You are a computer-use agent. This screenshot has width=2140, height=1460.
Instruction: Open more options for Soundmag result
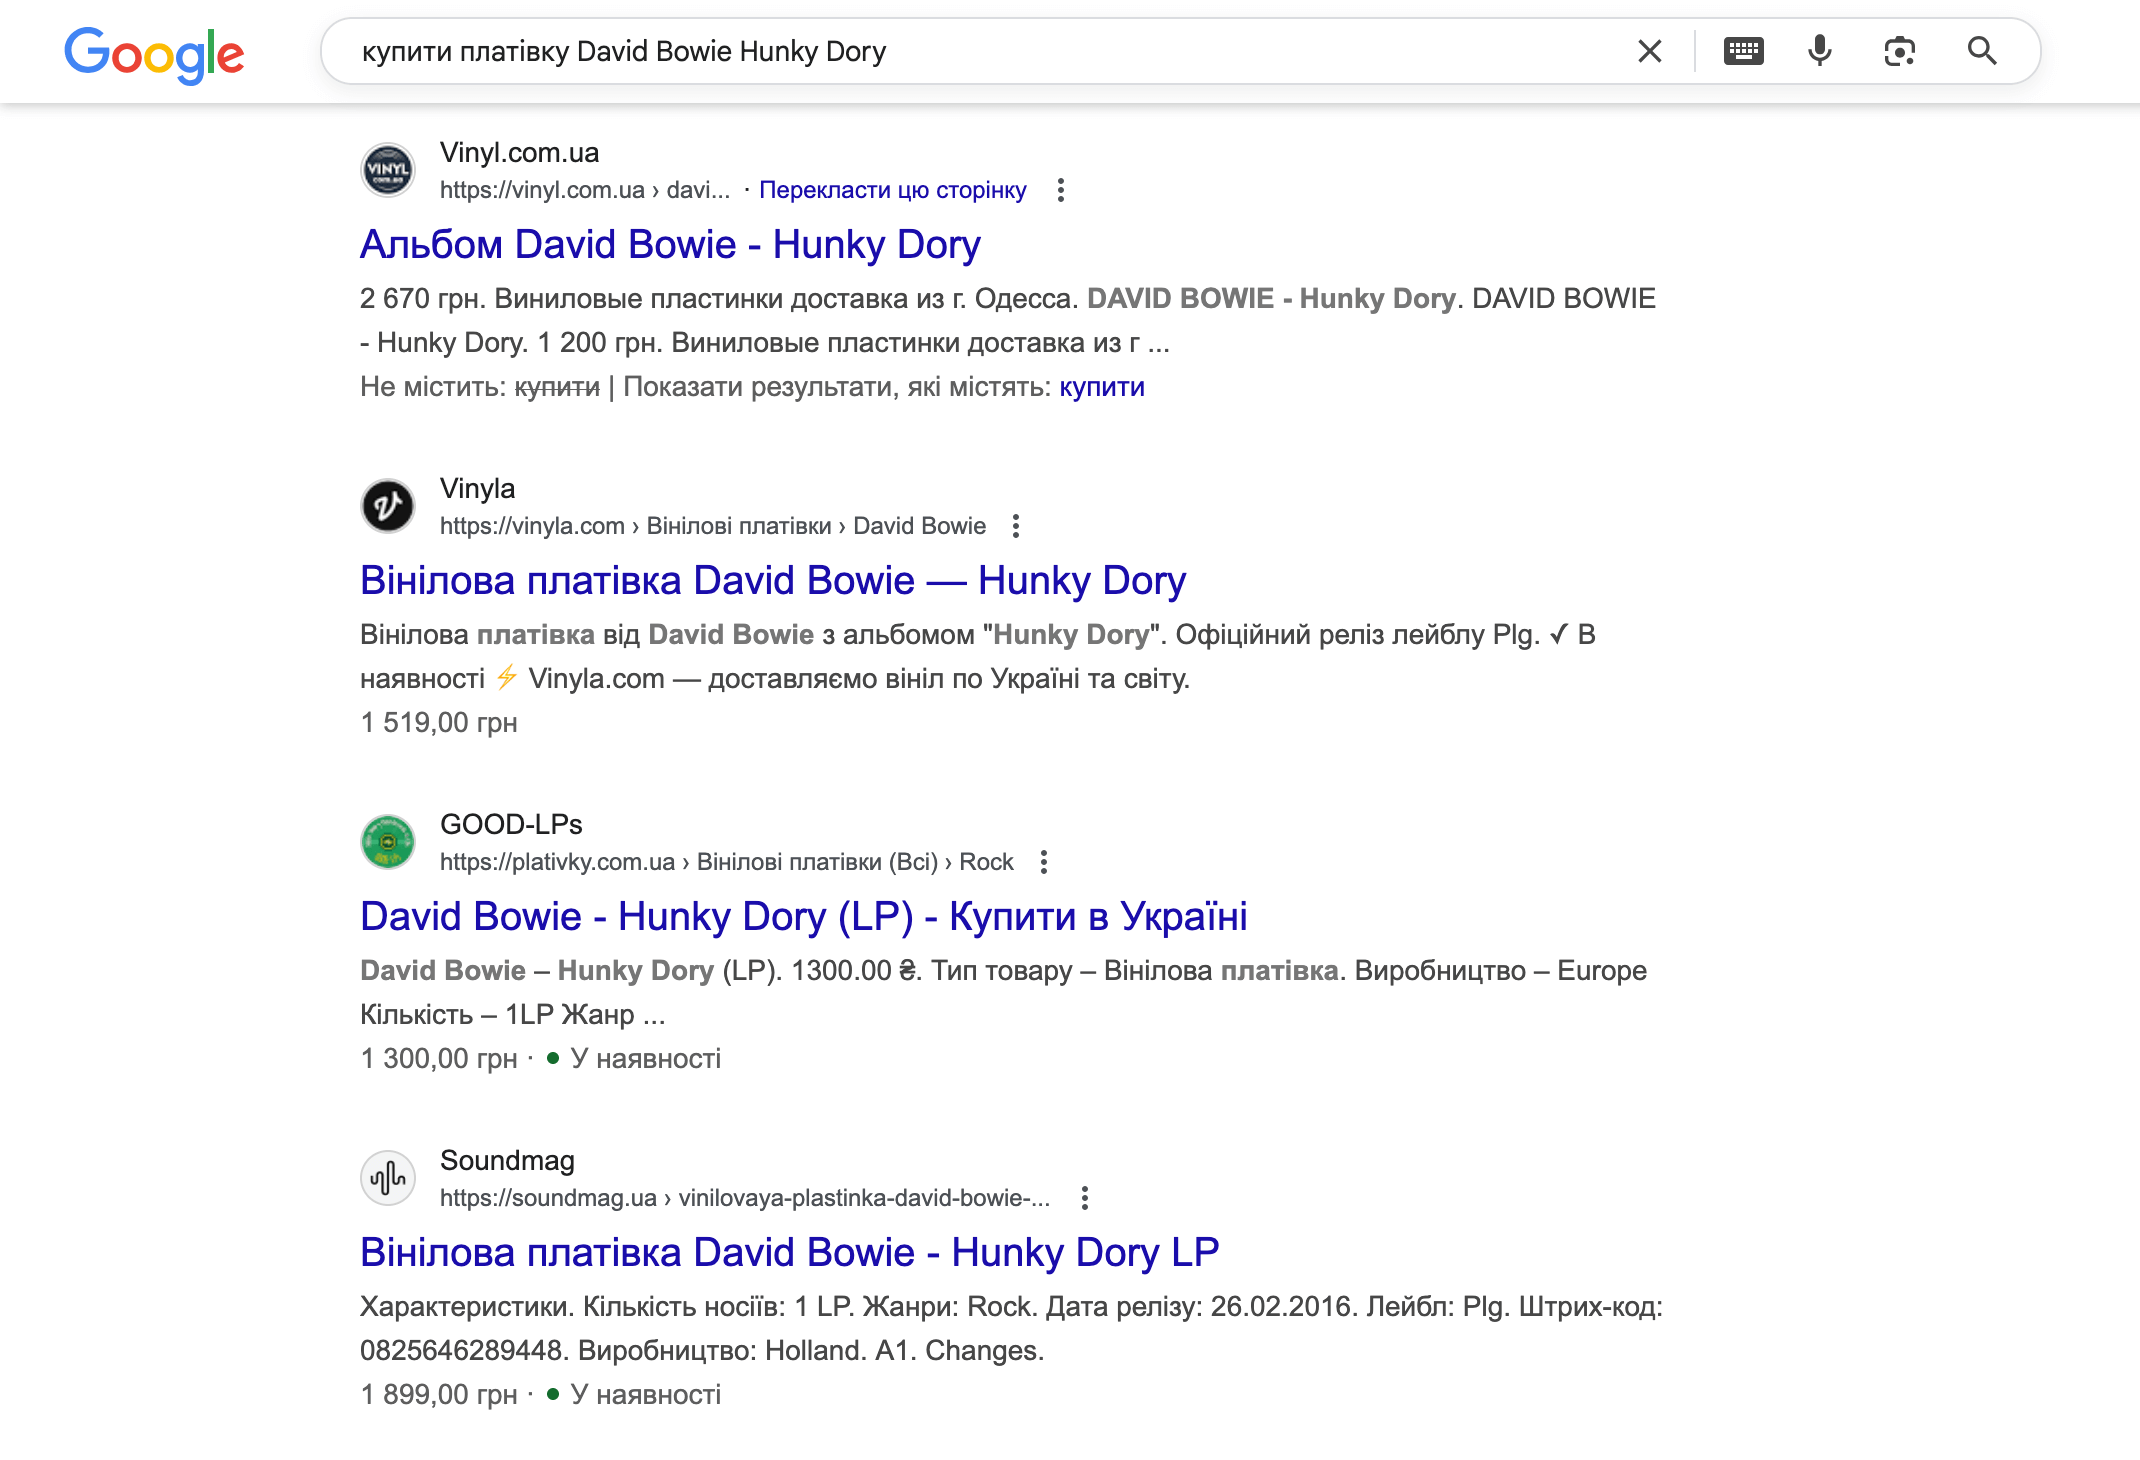click(1085, 1198)
